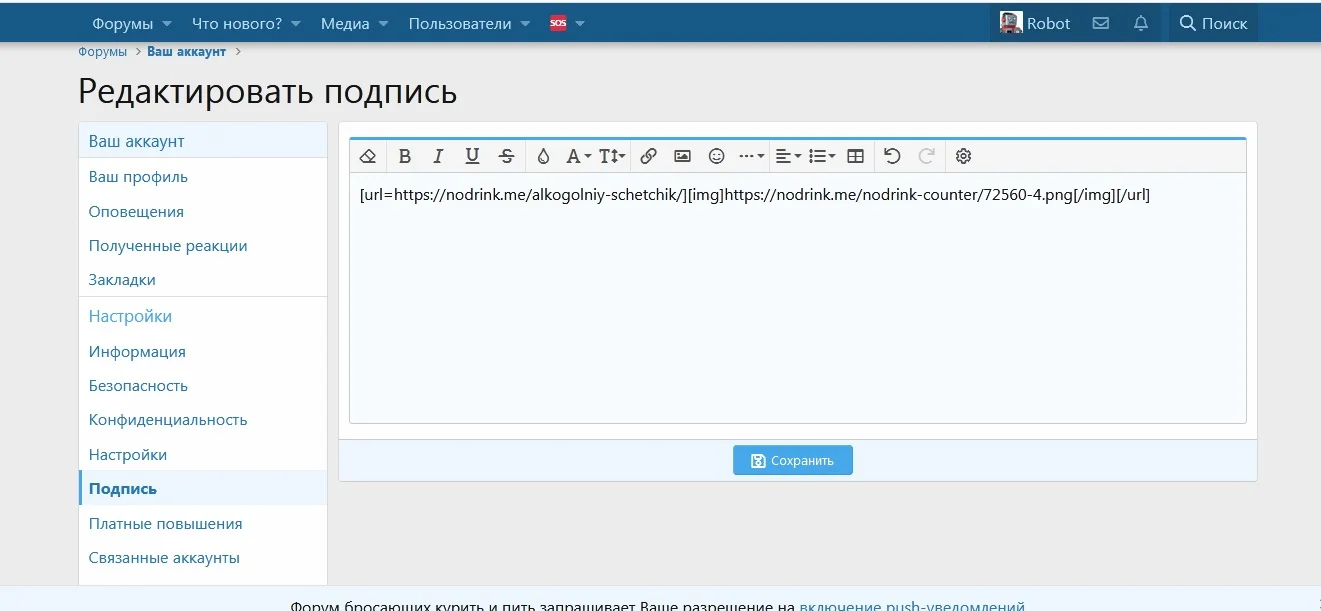This screenshot has width=1321, height=611.
Task: Toggle strikethrough formatting
Action: click(506, 156)
